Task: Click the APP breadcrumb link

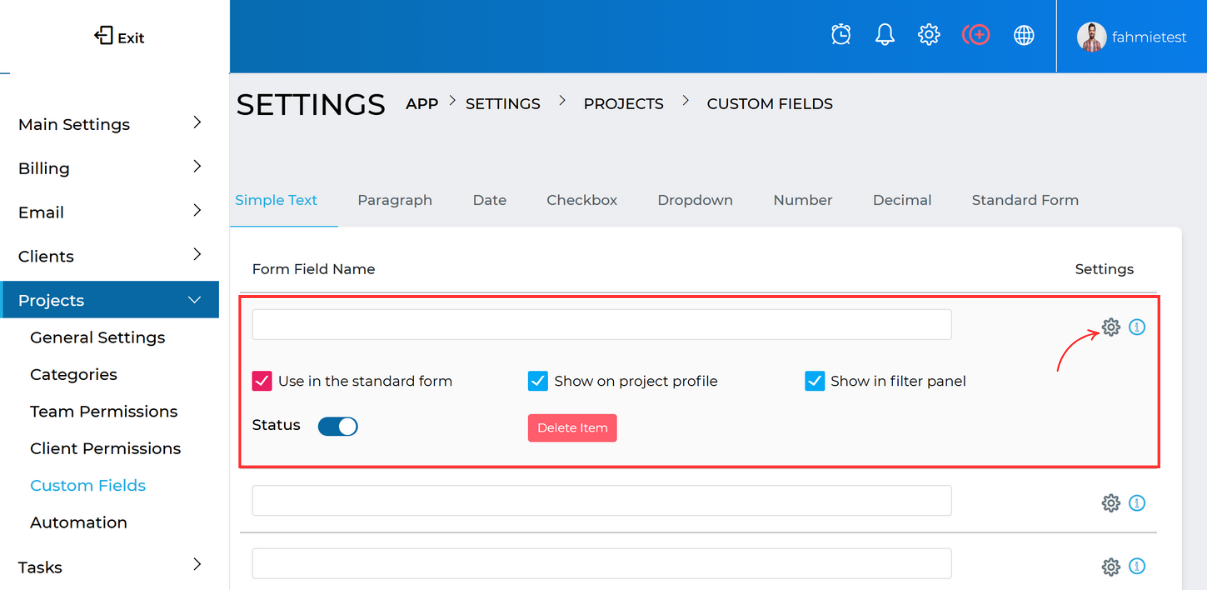Action: click(x=422, y=103)
